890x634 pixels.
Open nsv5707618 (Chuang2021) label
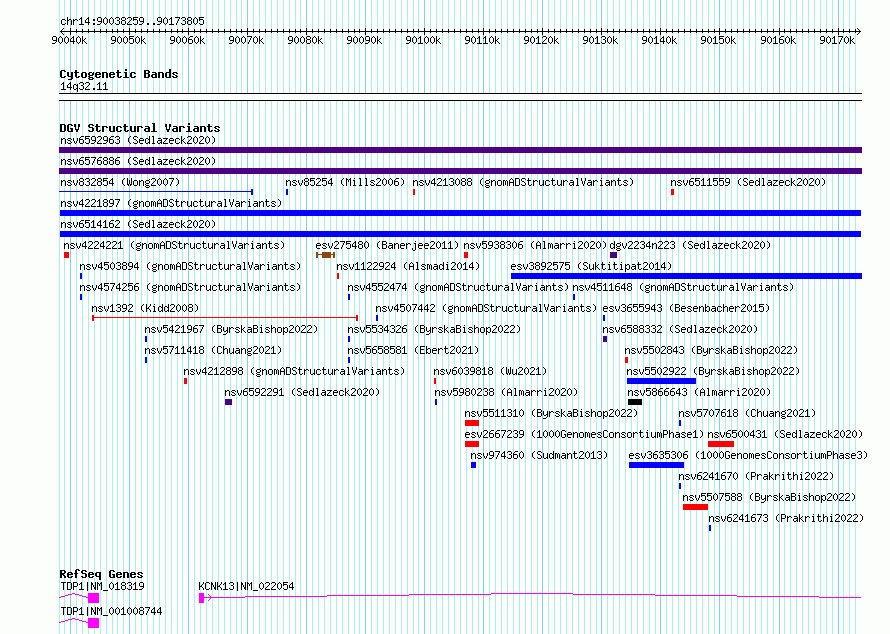(747, 413)
